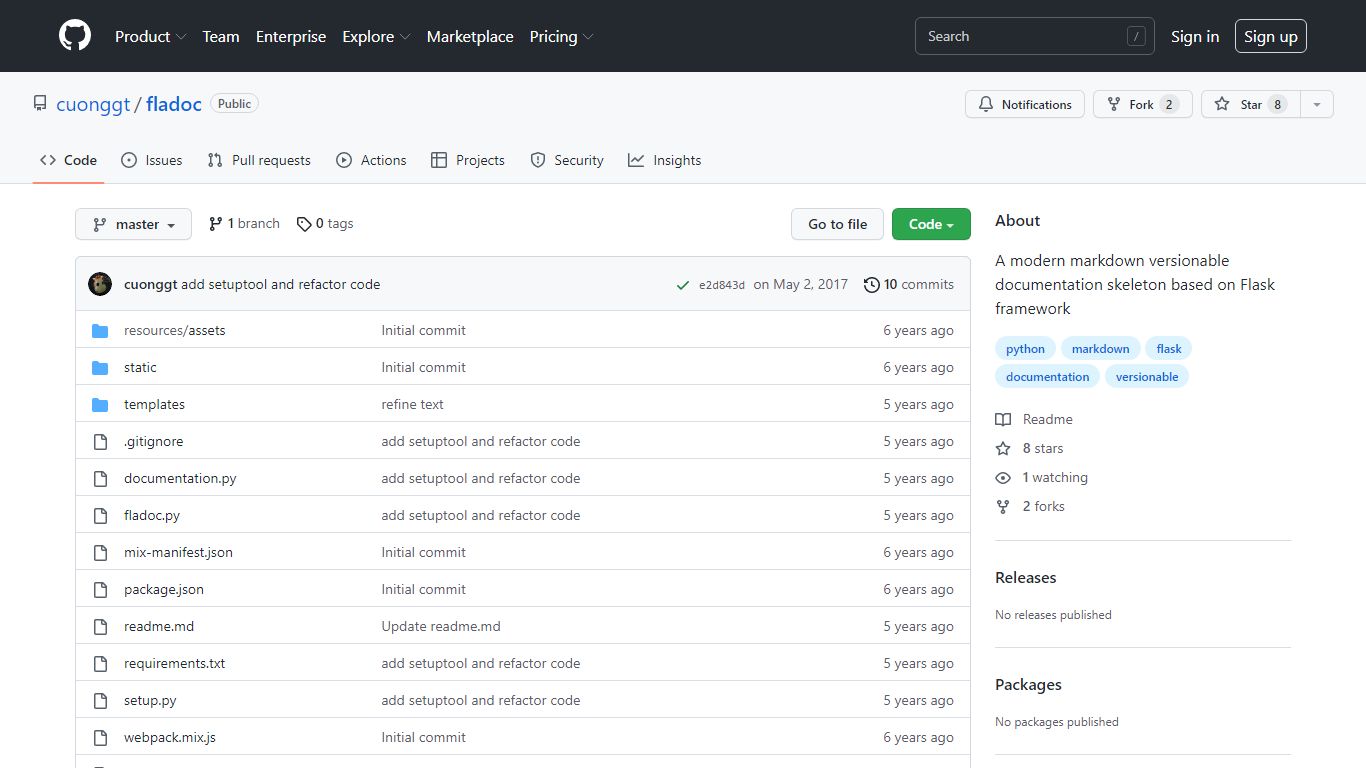Screen dimensions: 1366x768
Task: Click the Sign in link
Action: 1195,36
